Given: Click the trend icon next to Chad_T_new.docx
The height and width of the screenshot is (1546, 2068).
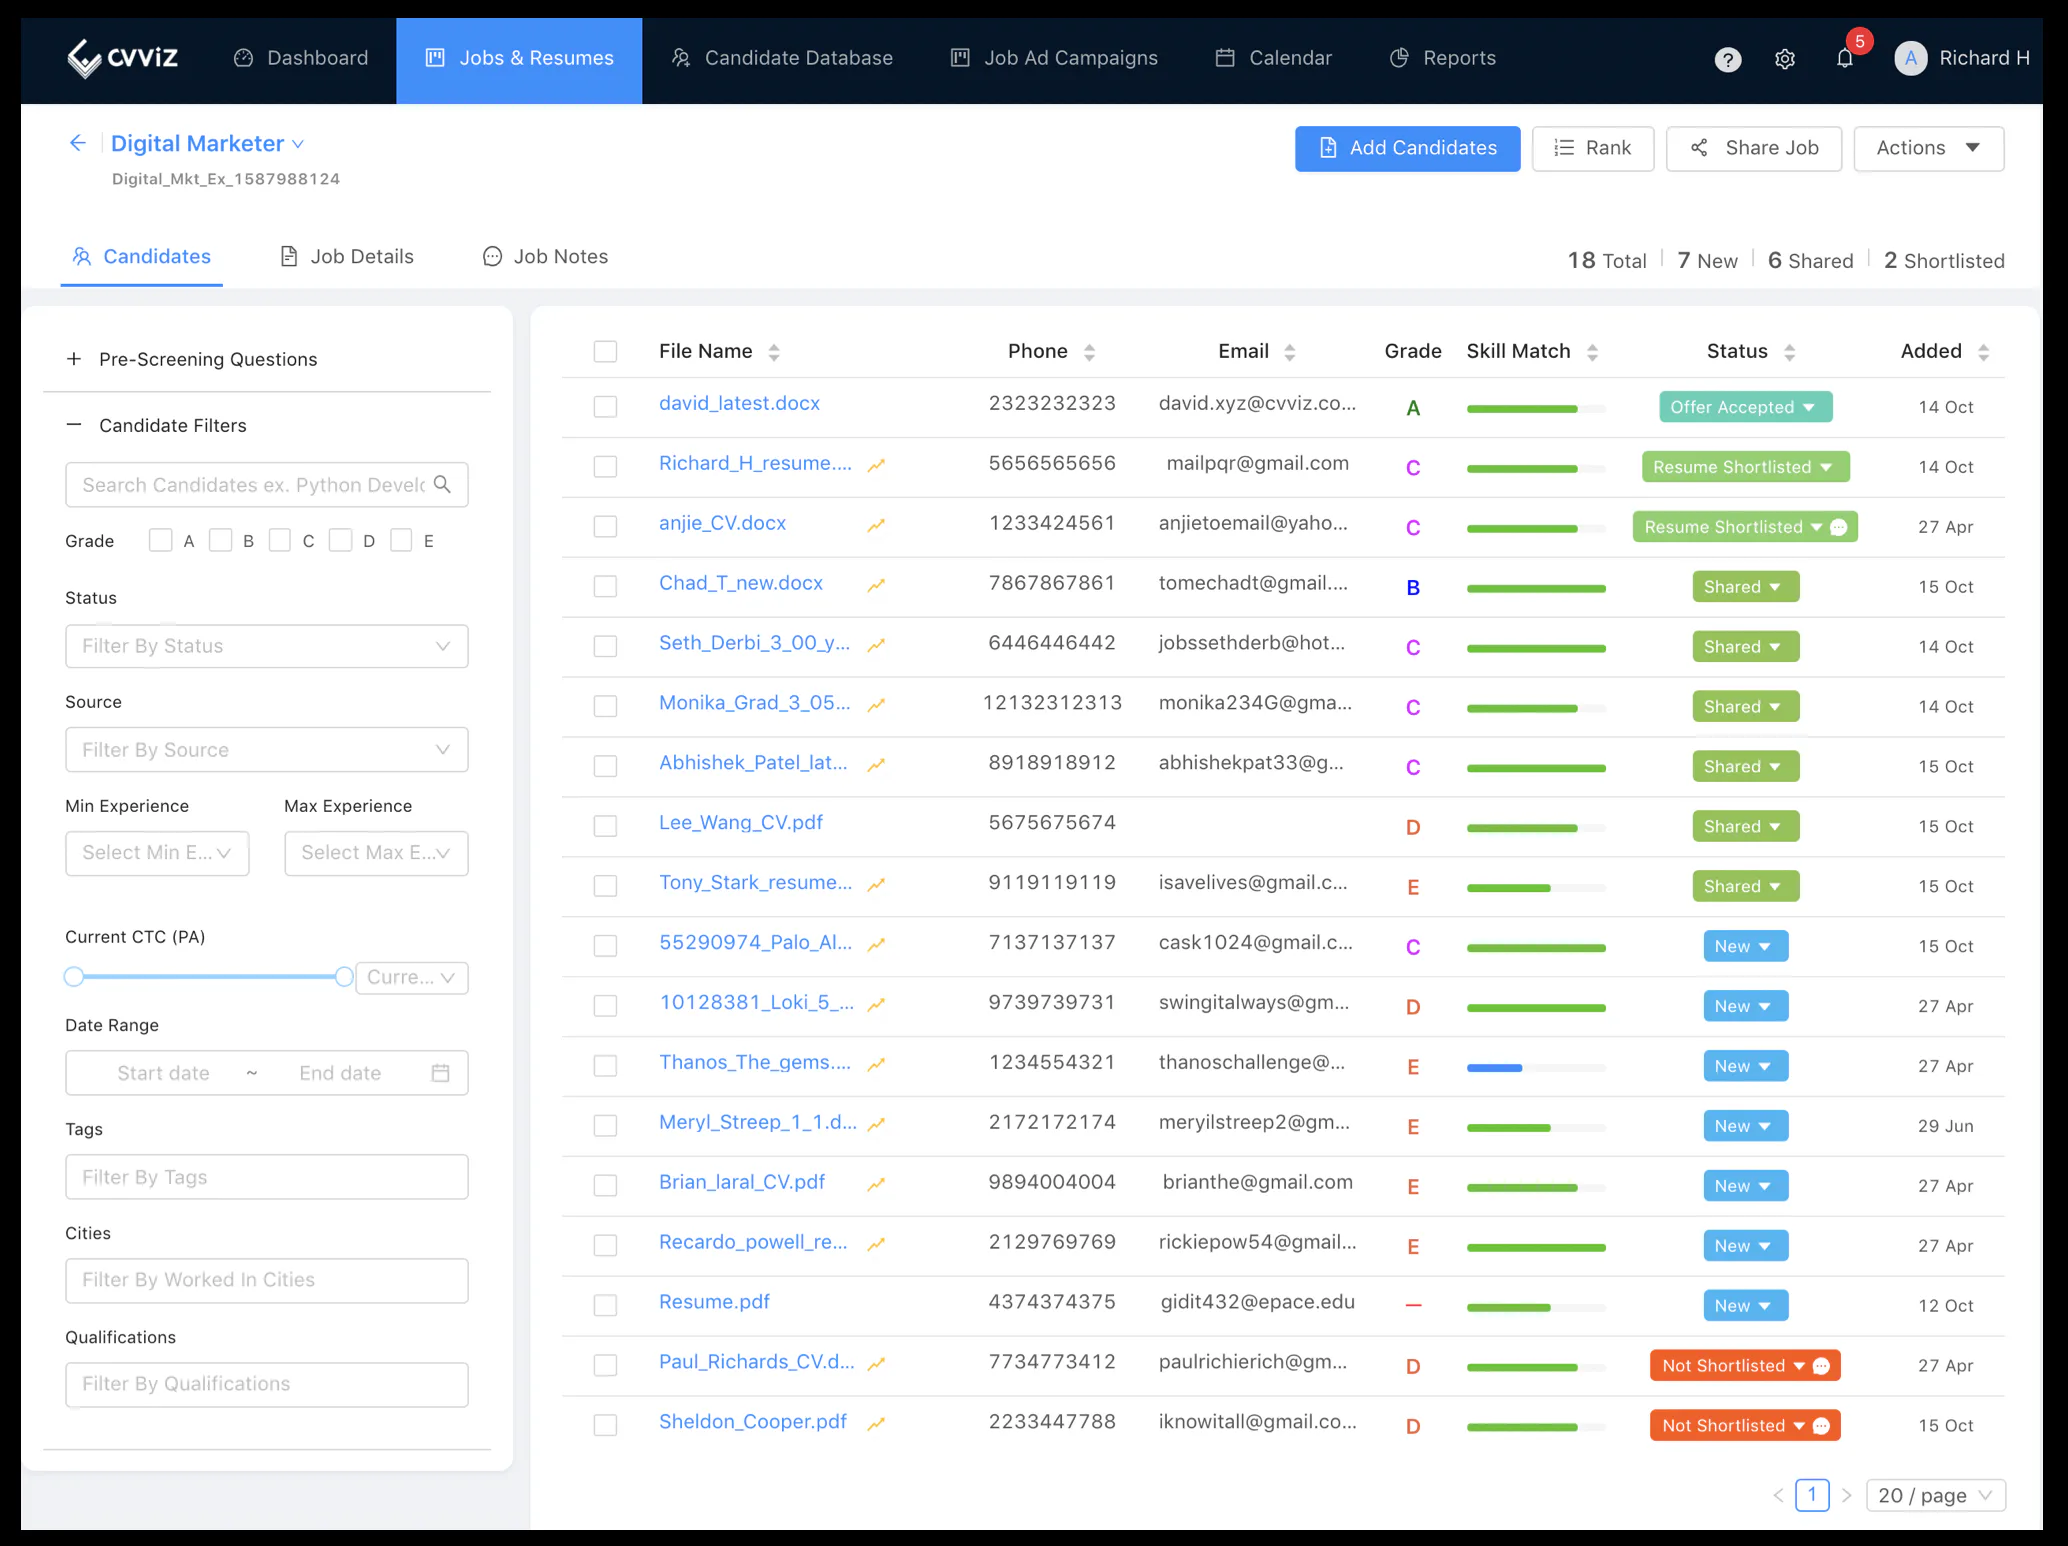Looking at the screenshot, I should click(876, 585).
